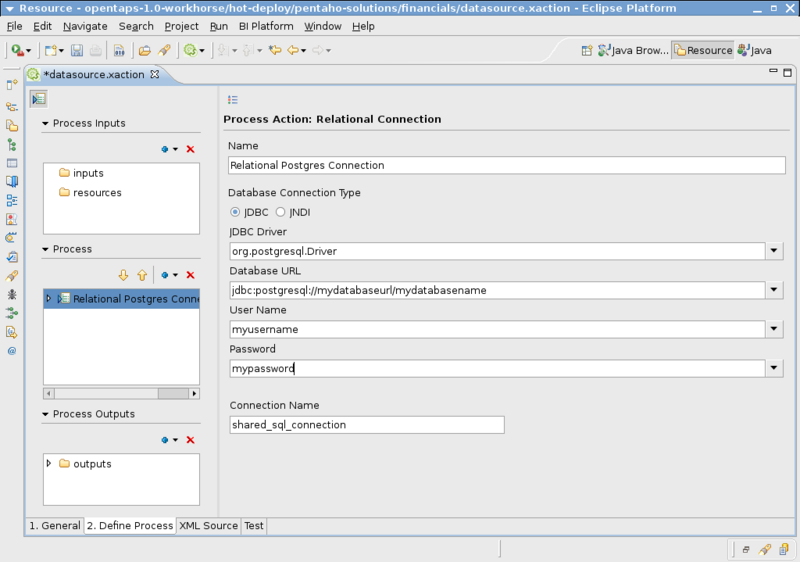Click the Process list horizontal scrollbar thumb

pyautogui.click(x=173, y=394)
